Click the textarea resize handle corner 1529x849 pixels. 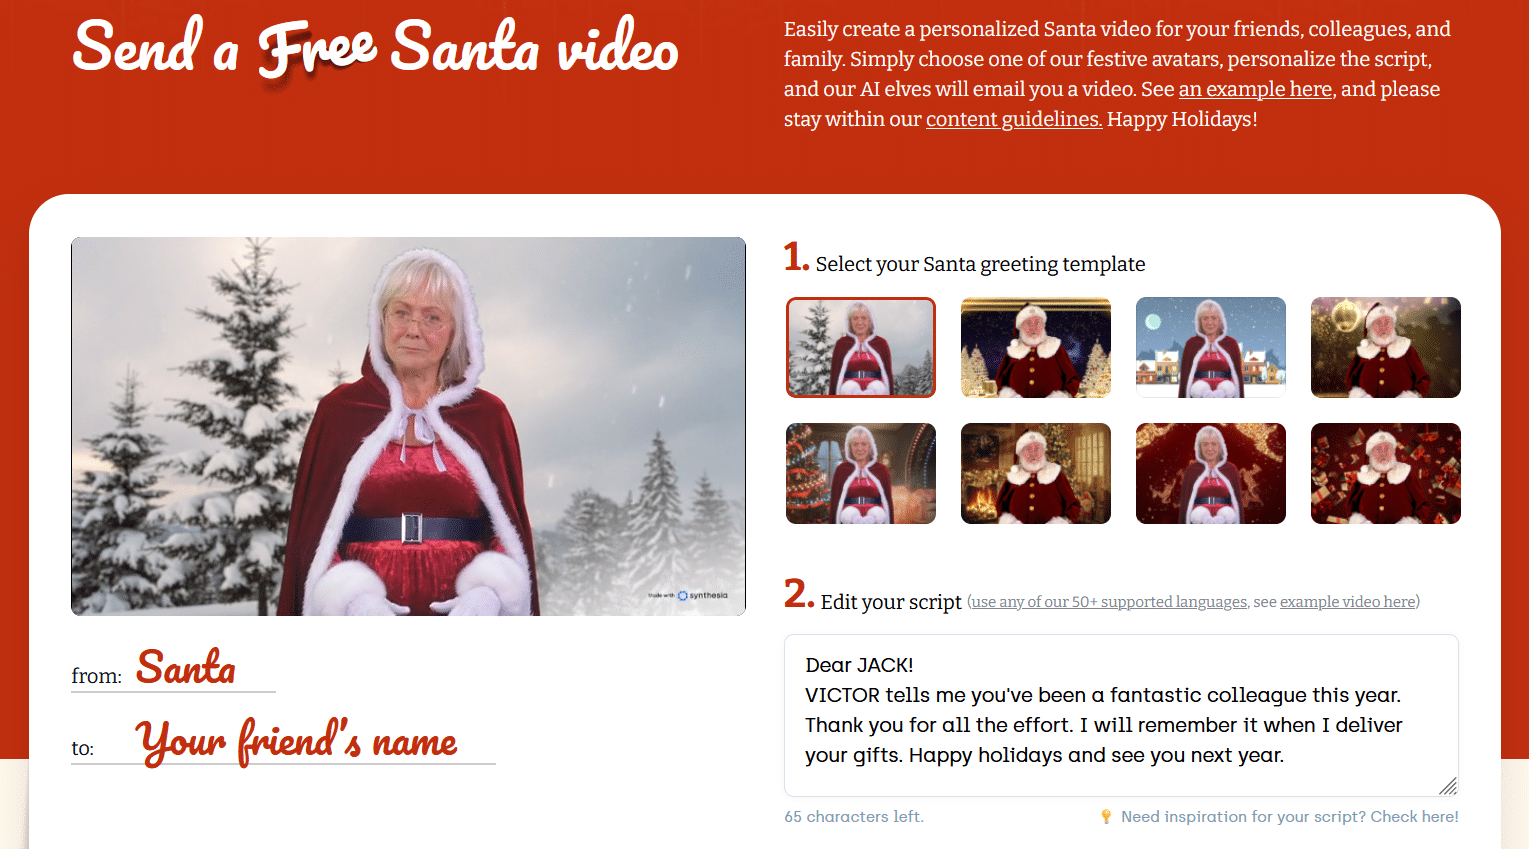[1448, 786]
